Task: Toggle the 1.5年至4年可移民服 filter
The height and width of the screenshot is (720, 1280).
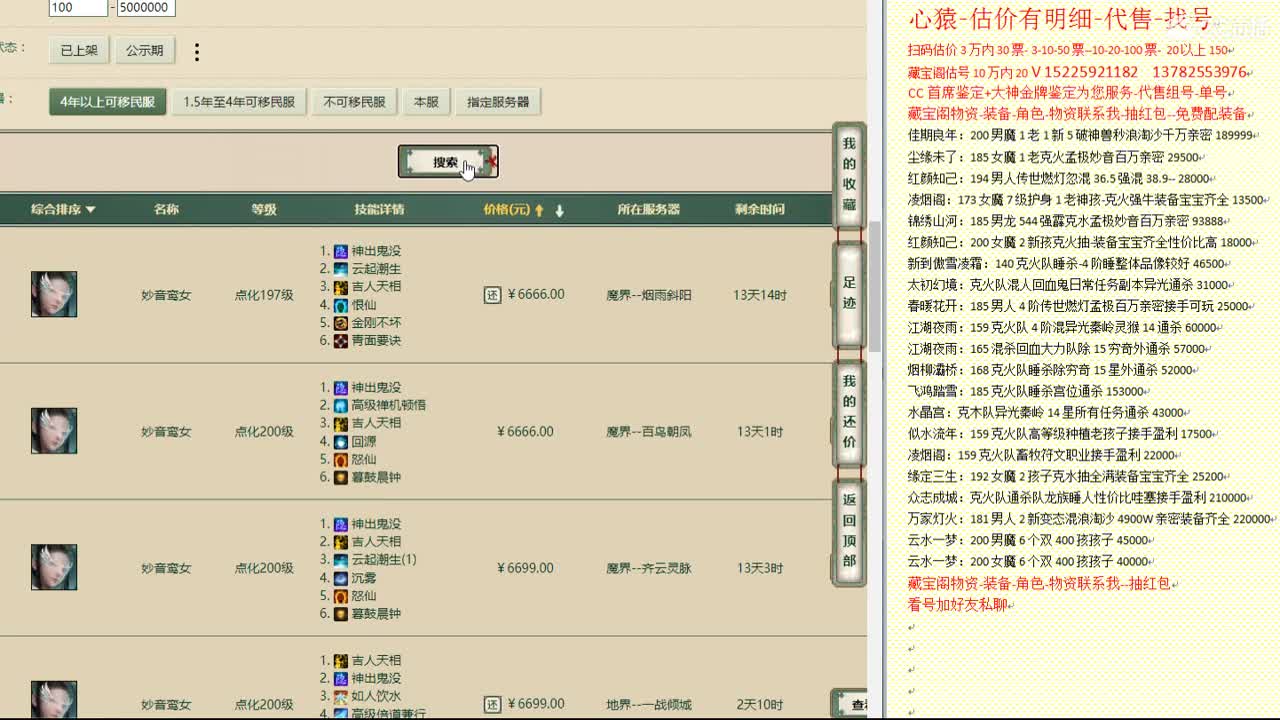Action: click(239, 102)
